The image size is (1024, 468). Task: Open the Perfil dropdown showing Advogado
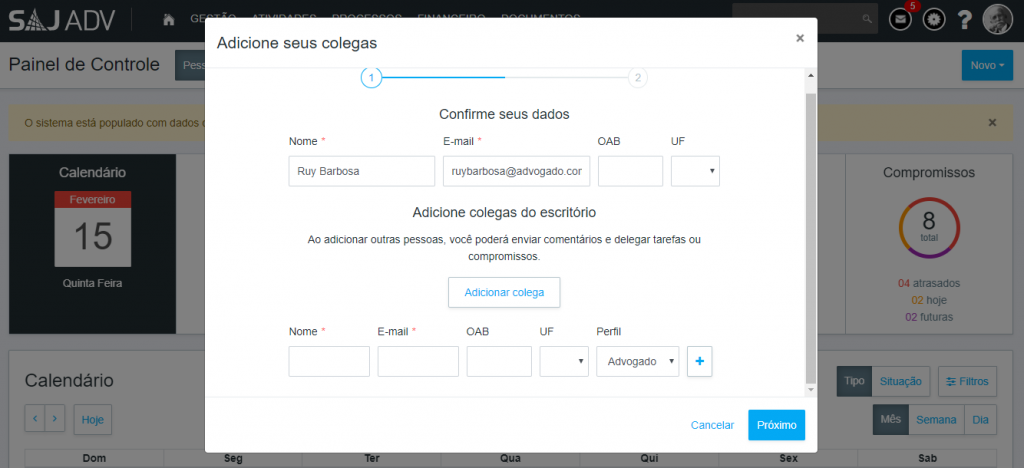point(637,362)
